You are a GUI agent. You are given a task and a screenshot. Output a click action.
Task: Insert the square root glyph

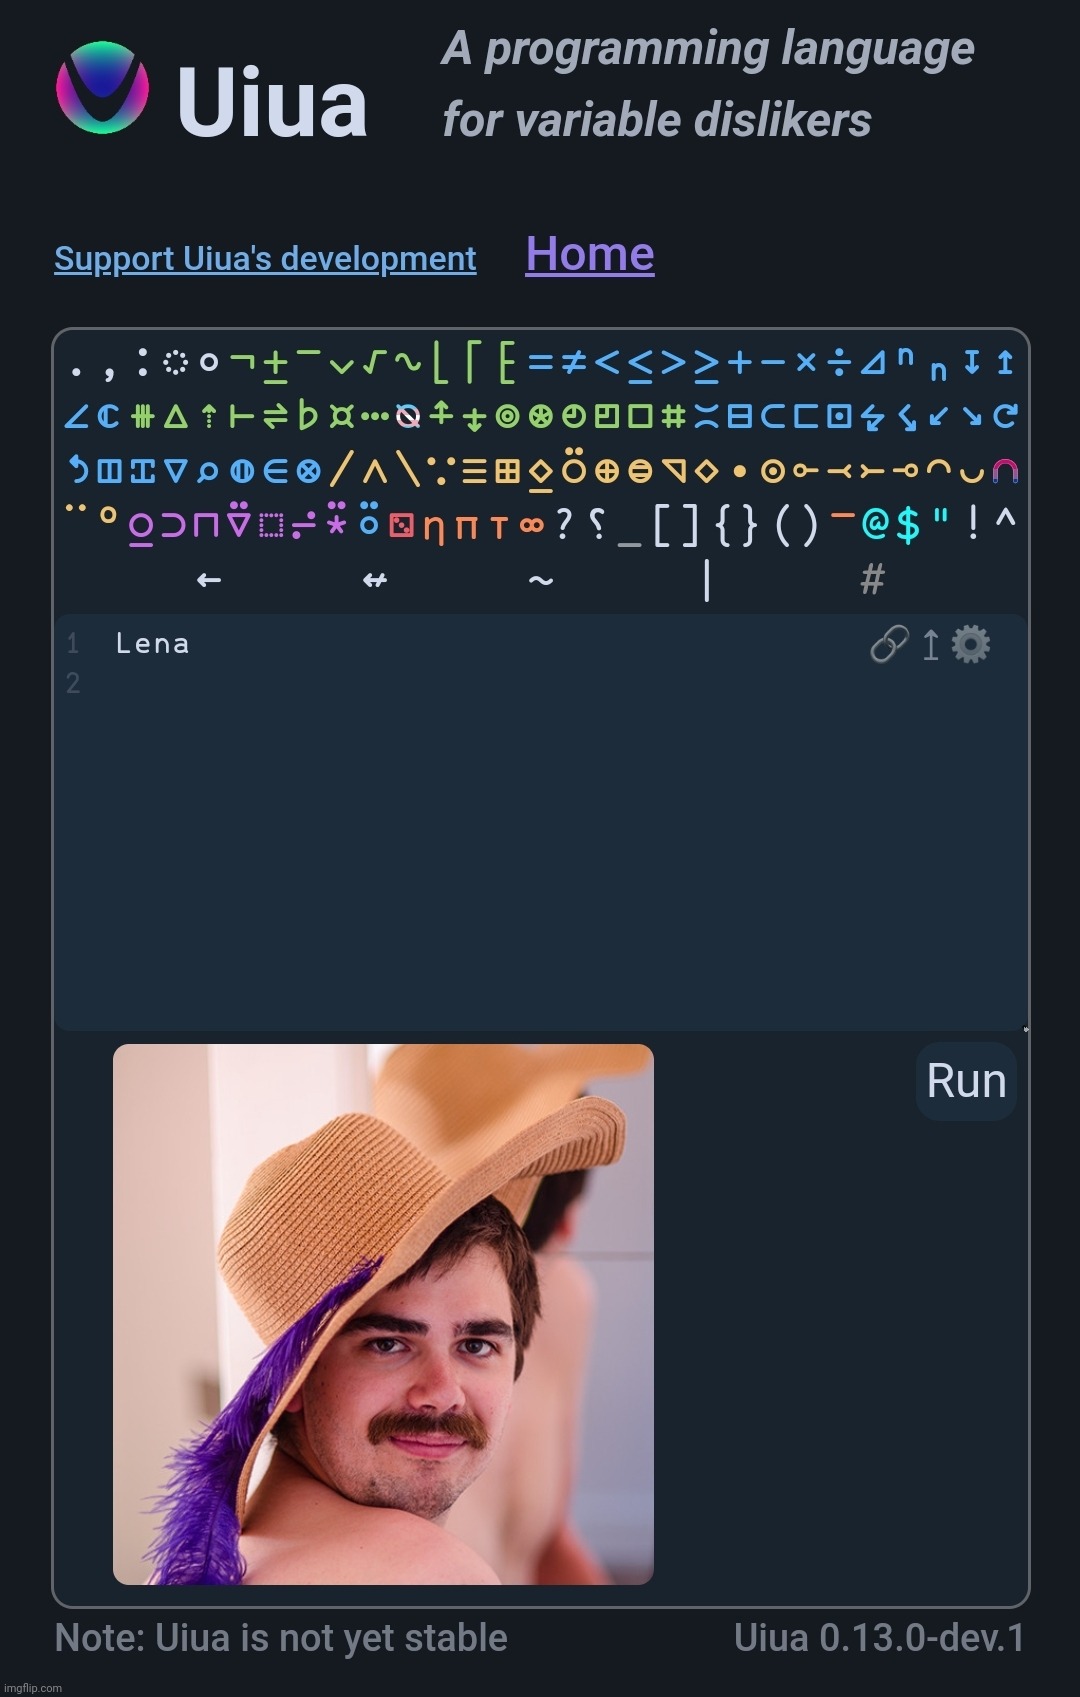click(x=375, y=363)
